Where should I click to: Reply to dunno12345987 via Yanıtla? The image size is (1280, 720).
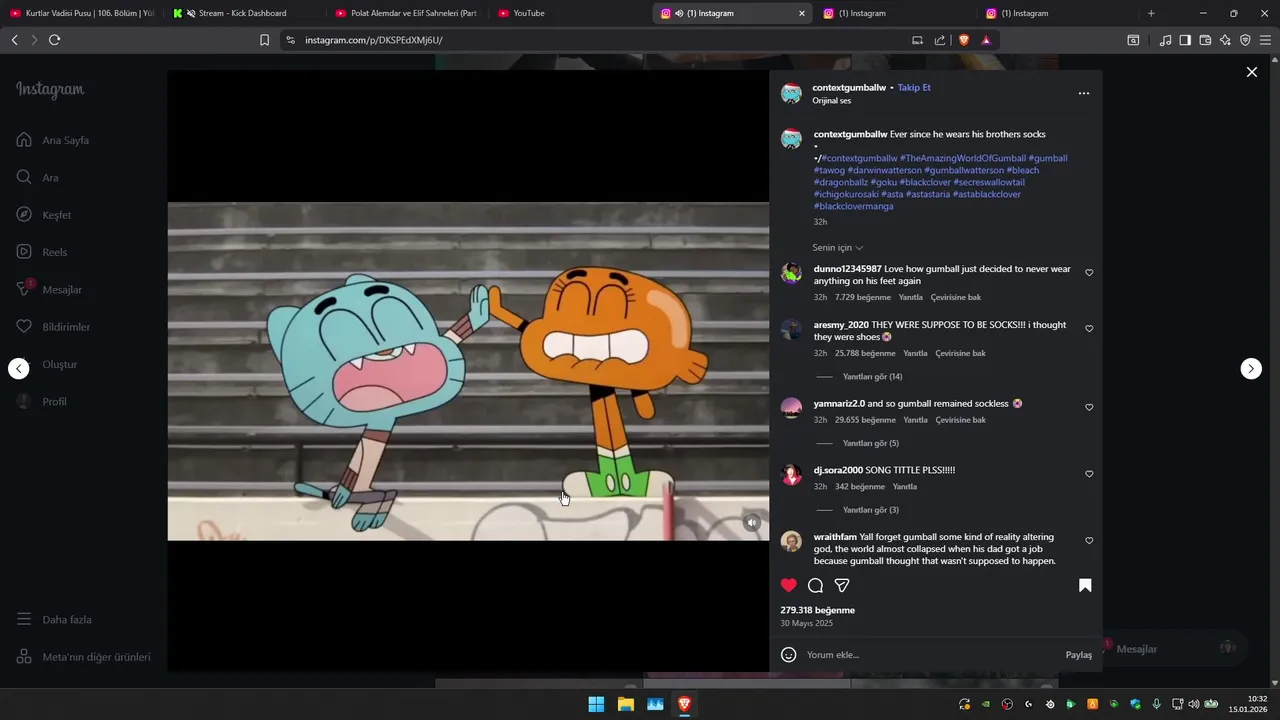[x=910, y=297]
